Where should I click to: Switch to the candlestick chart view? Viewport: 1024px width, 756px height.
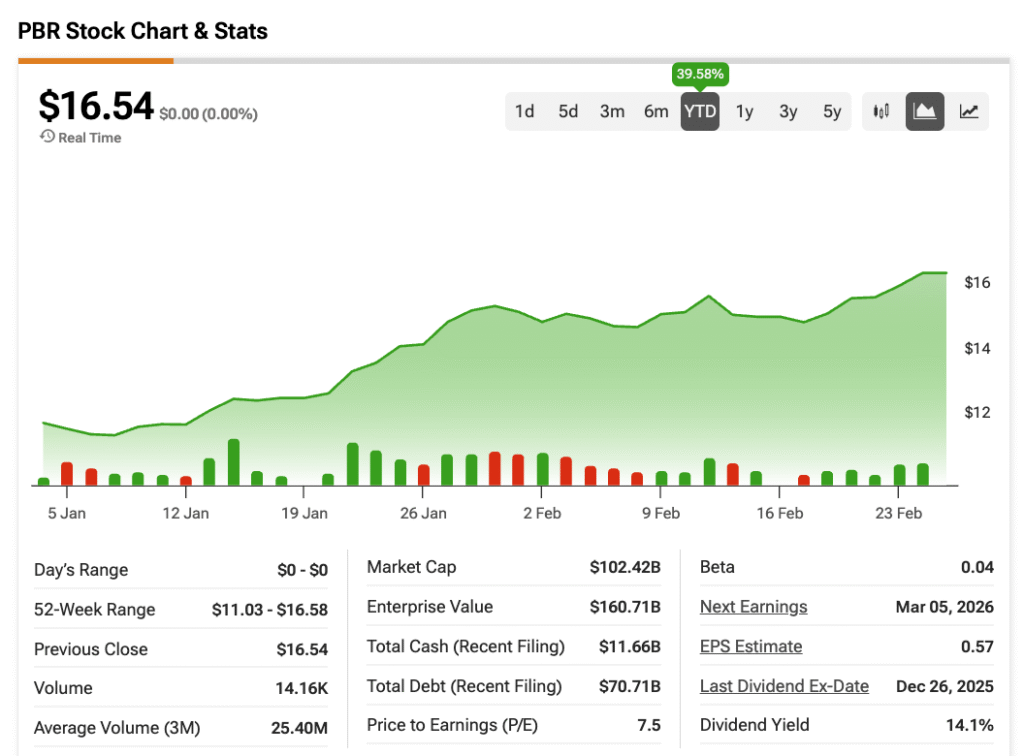881,112
